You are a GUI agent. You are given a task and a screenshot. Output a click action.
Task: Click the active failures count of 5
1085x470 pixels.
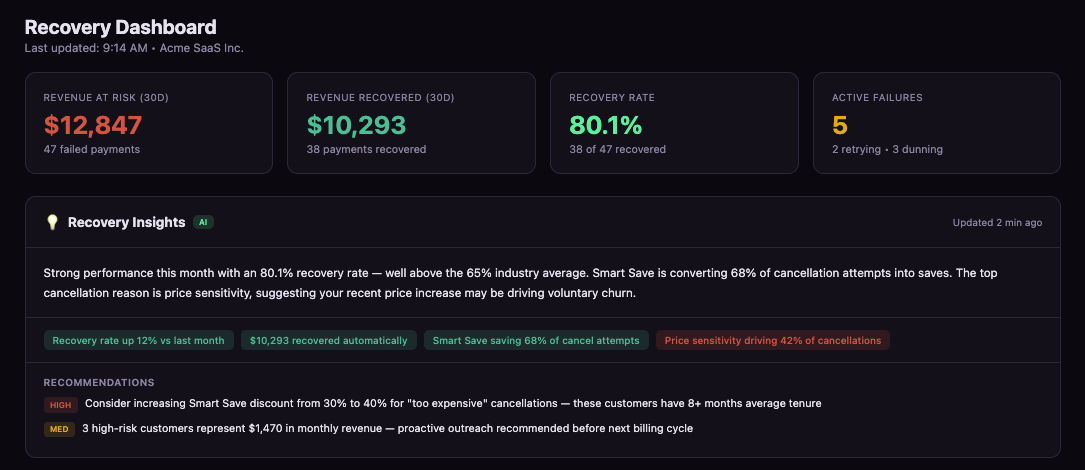(840, 125)
